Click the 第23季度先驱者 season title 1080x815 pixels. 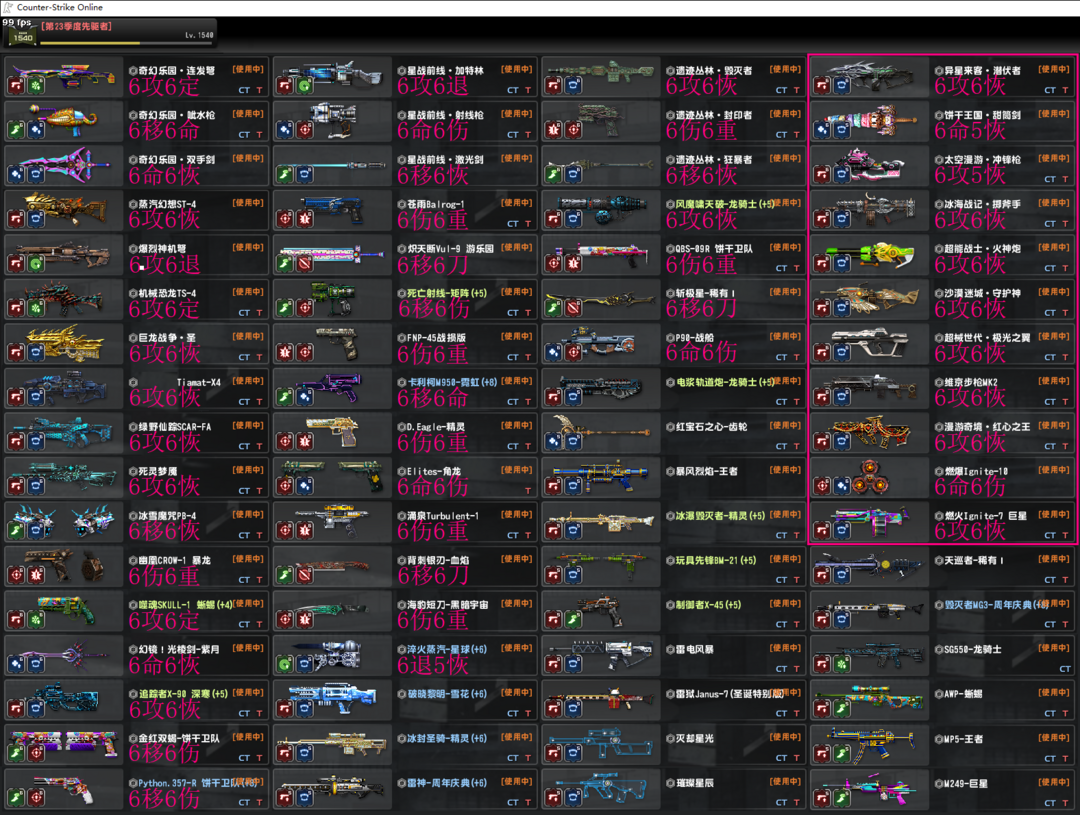76,26
